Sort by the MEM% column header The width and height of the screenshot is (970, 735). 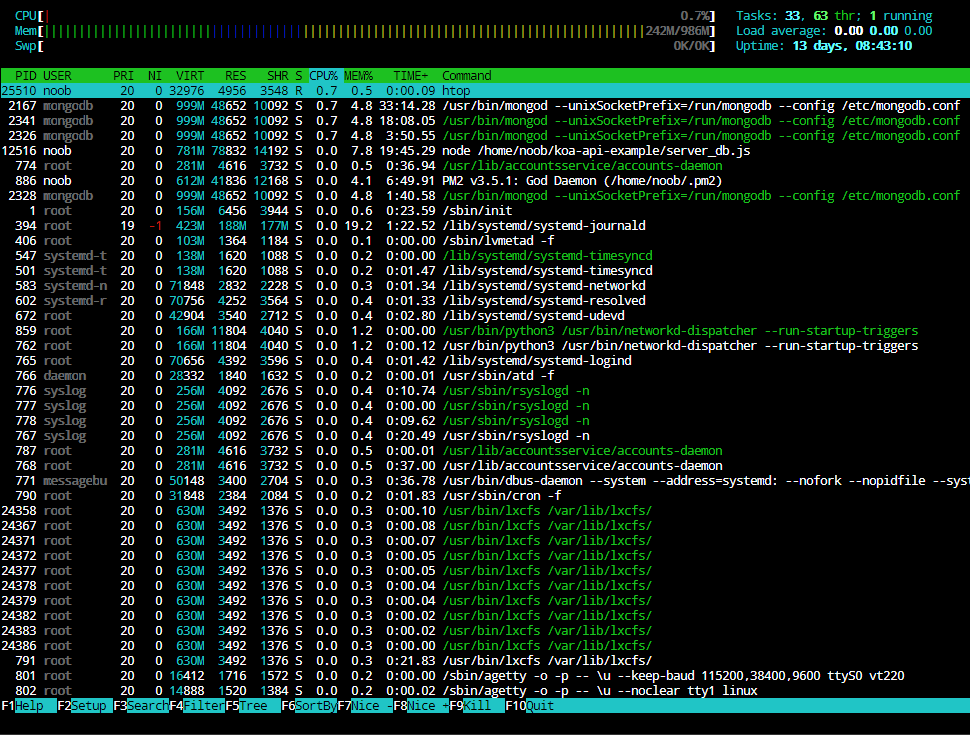click(358, 75)
